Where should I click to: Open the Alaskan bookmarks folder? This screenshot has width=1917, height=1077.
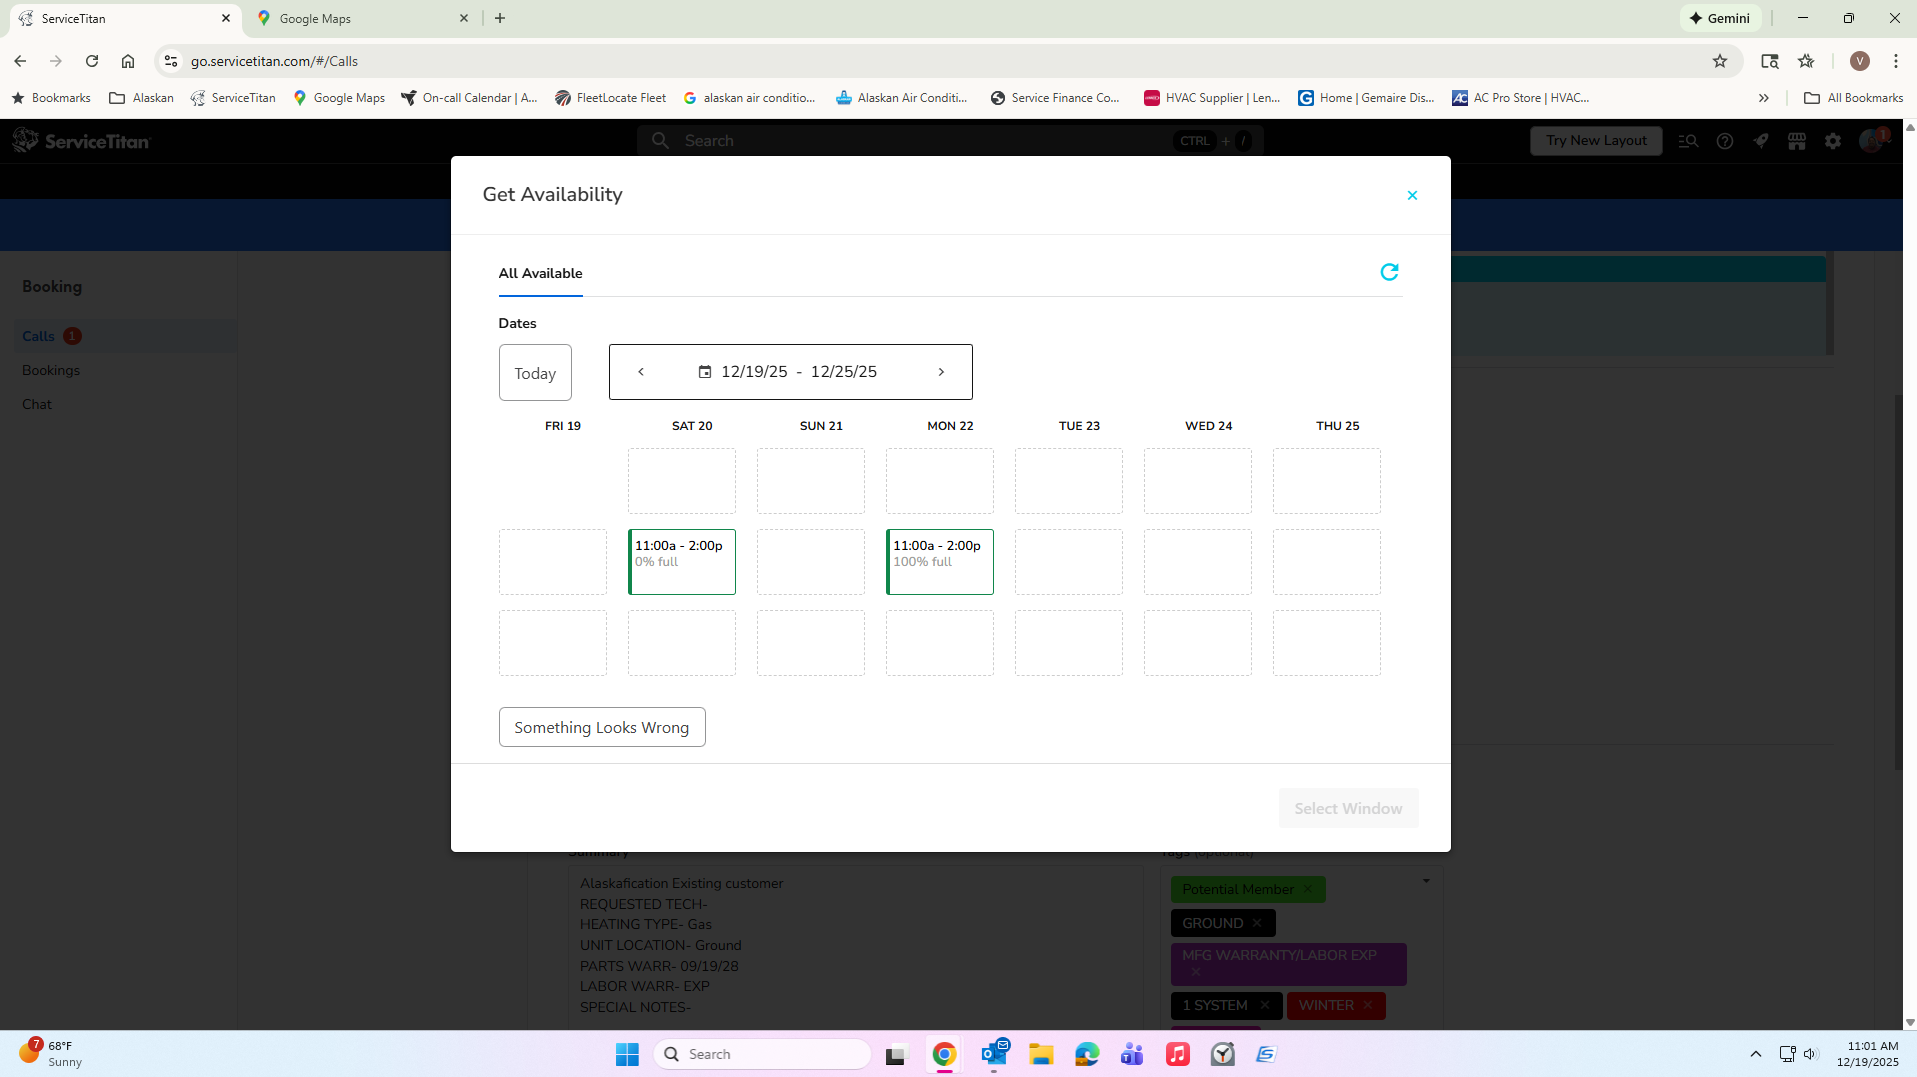point(141,98)
